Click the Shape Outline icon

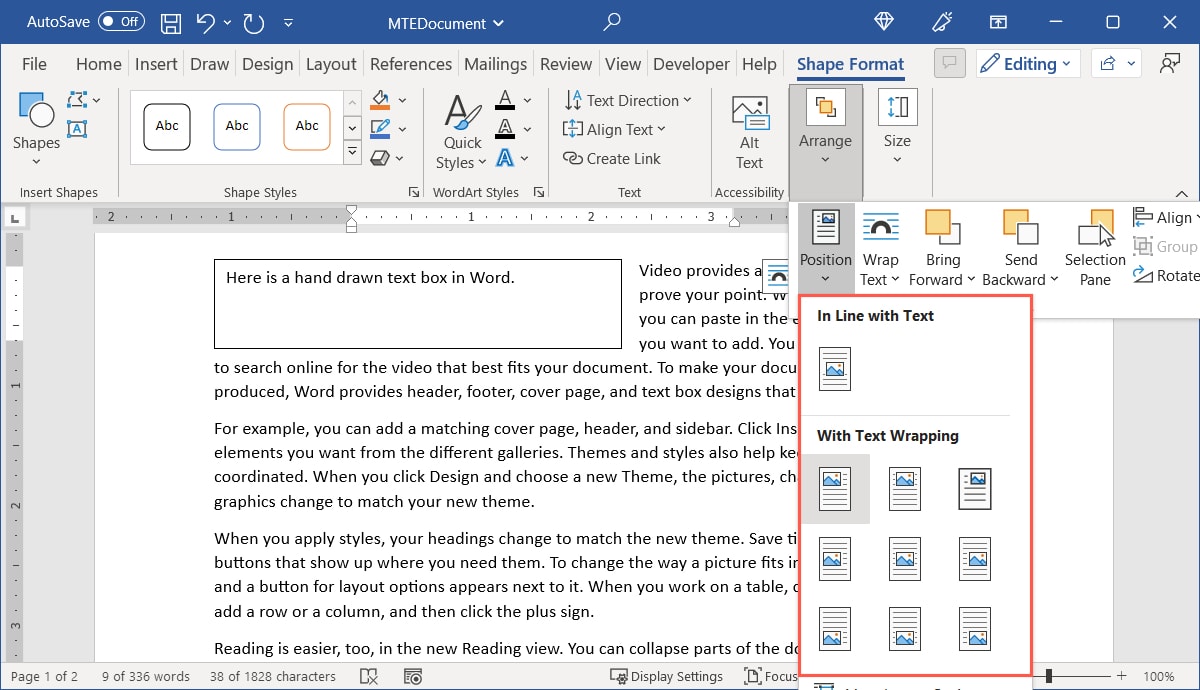point(381,128)
